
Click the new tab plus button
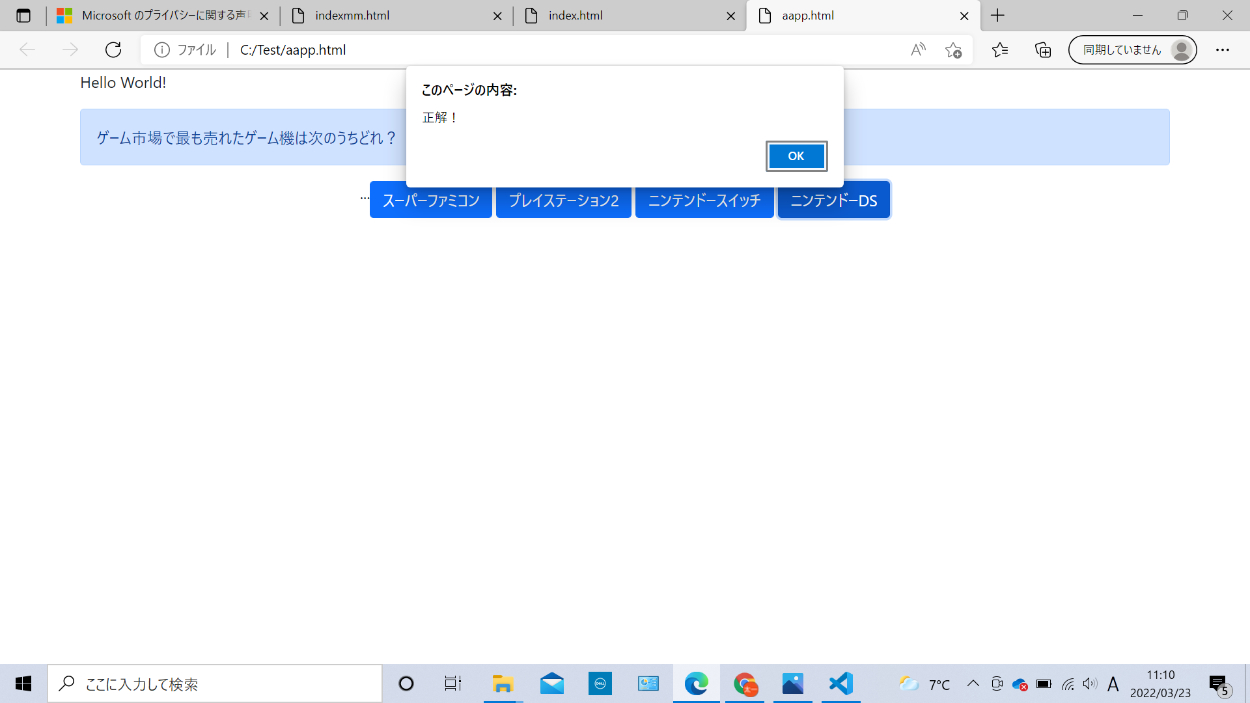coord(997,16)
